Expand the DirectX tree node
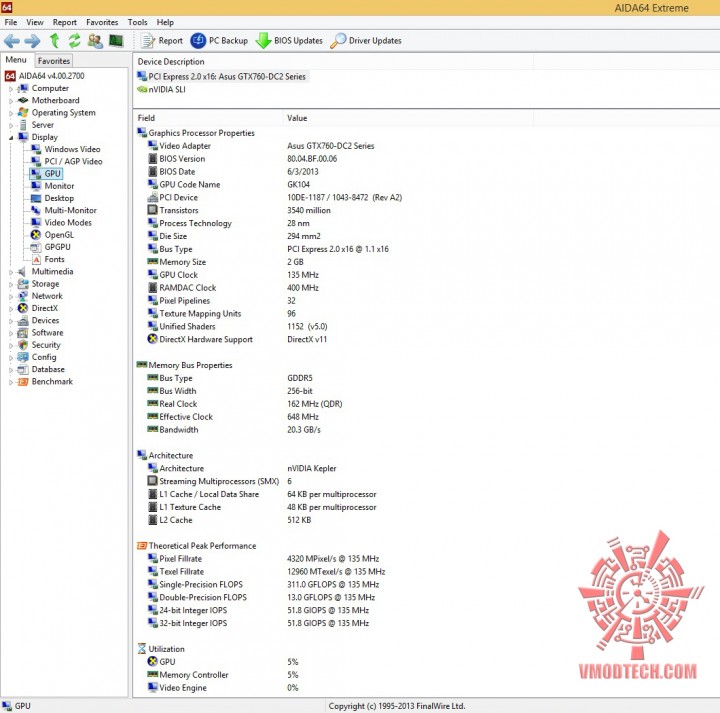 pyautogui.click(x=11, y=309)
